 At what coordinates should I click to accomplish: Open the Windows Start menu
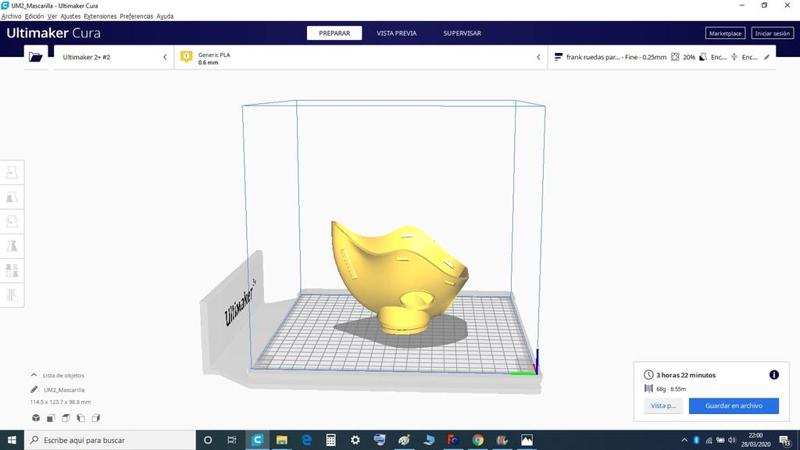(x=12, y=440)
